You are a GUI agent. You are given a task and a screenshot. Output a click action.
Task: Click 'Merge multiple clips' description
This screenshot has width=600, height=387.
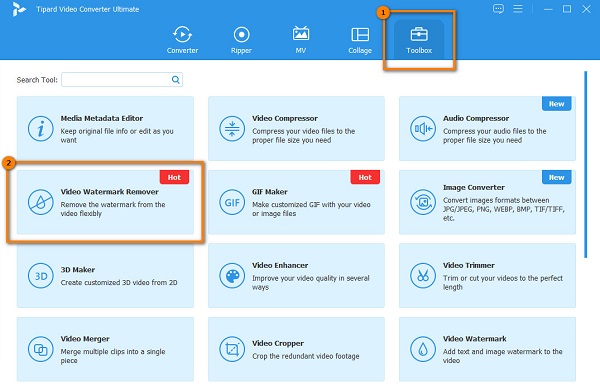pos(113,356)
